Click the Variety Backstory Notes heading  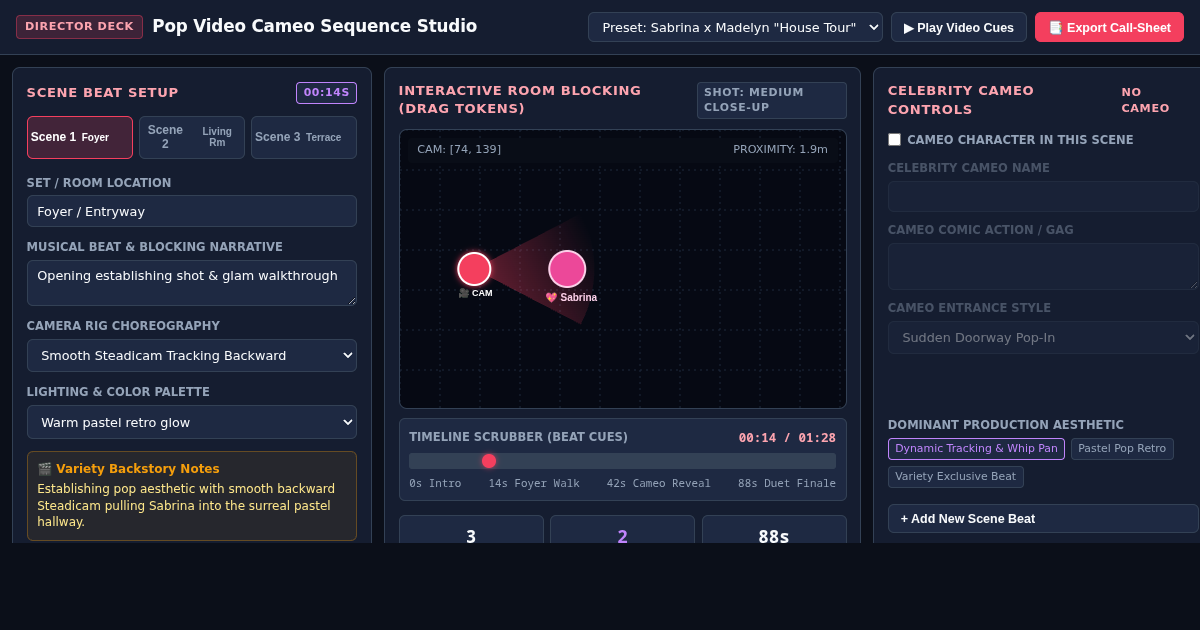128,469
